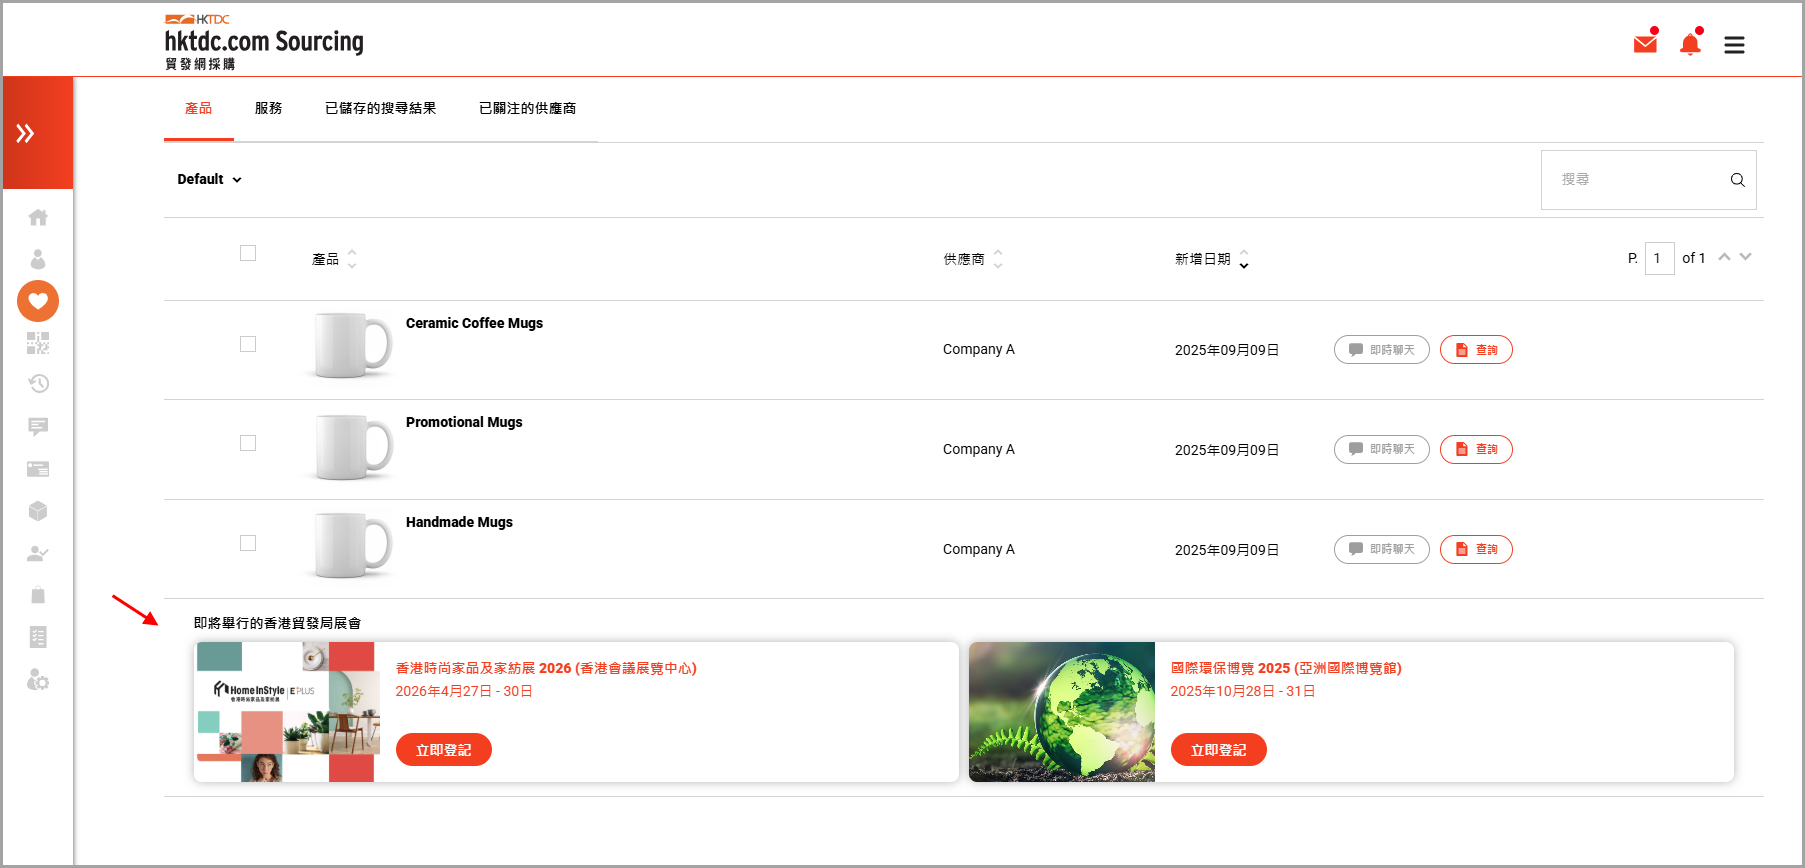Open the product box icon in sidebar

point(38,511)
